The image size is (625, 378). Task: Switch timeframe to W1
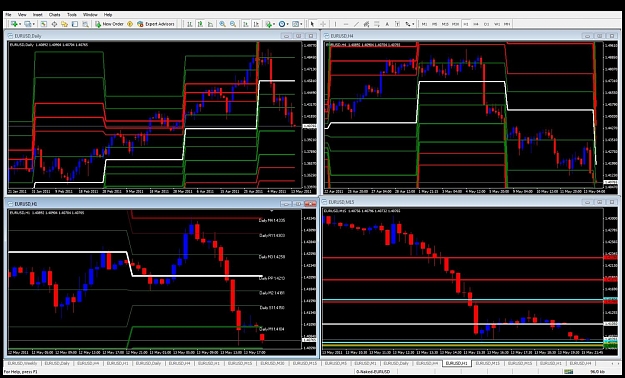tap(497, 24)
